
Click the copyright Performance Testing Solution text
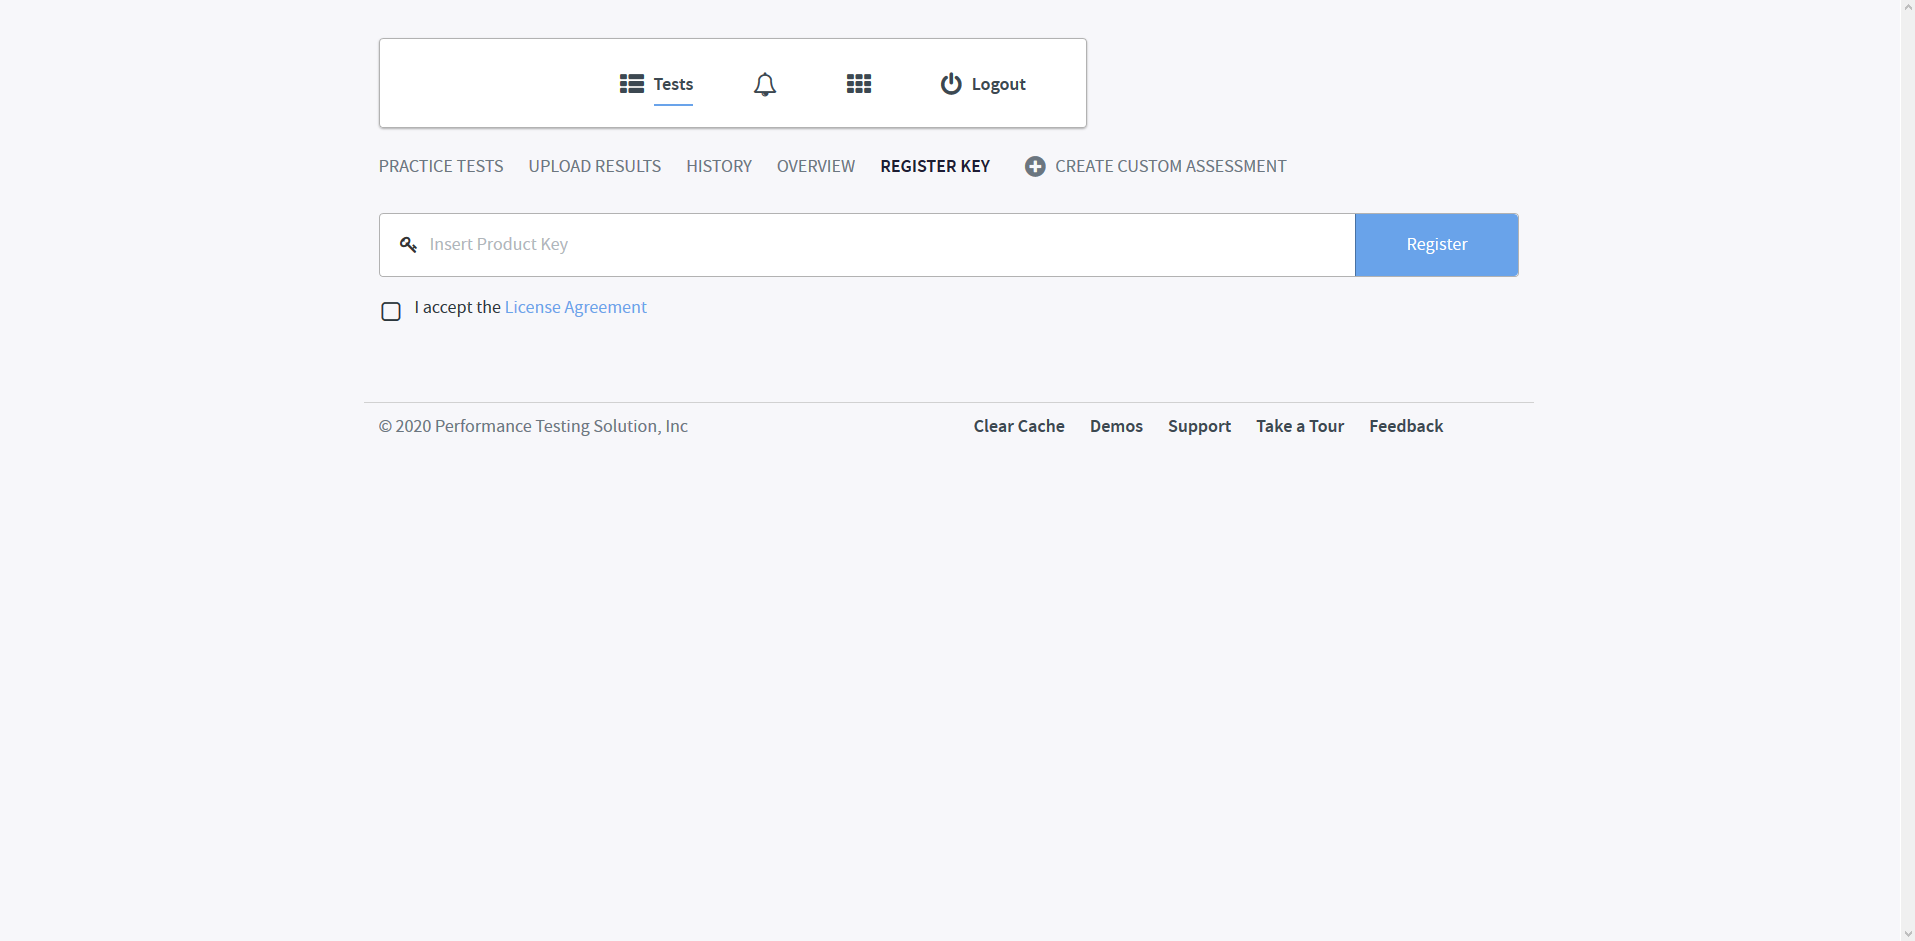[533, 426]
